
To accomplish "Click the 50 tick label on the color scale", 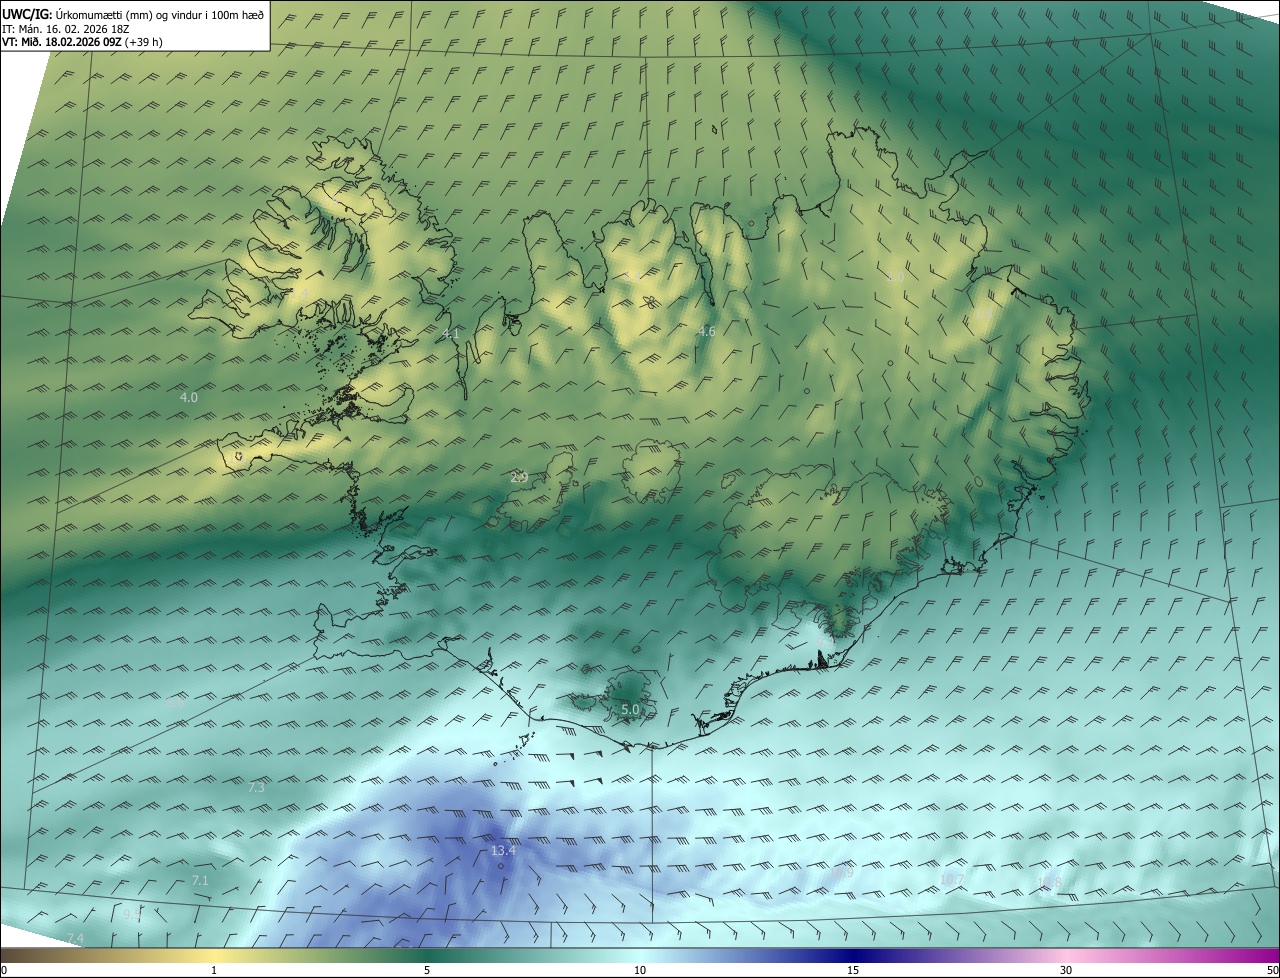I will (1272, 970).
